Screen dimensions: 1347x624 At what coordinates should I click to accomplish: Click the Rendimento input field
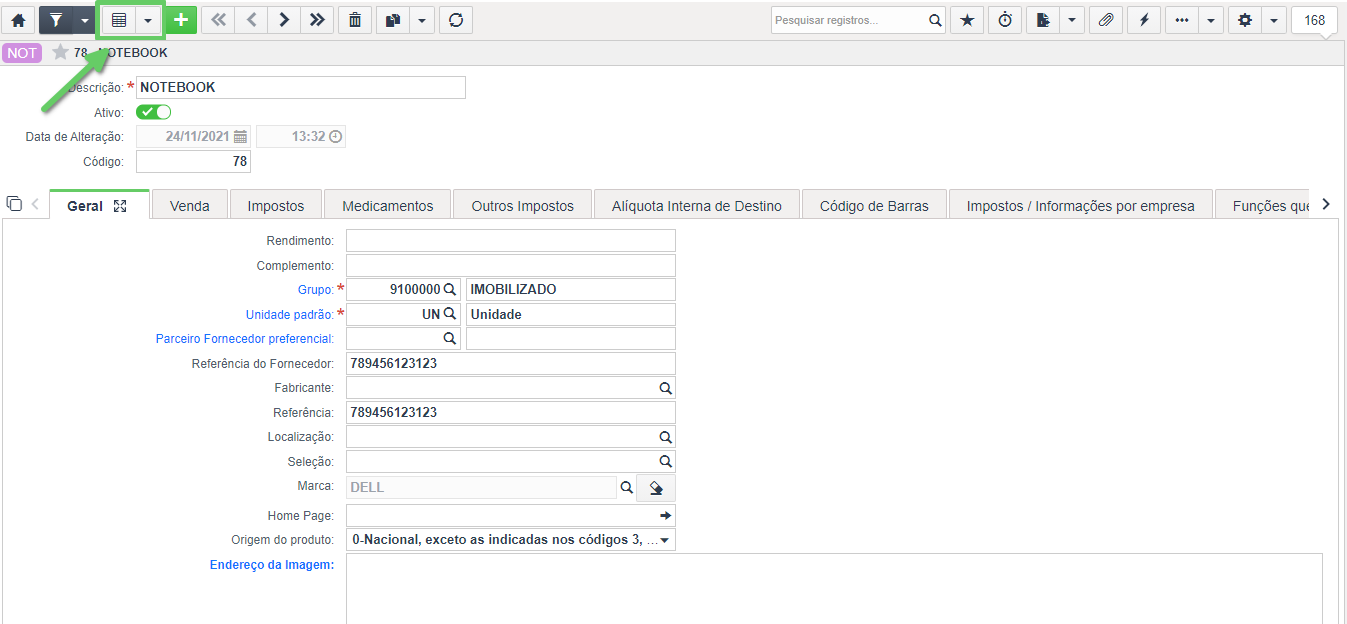[x=511, y=241]
